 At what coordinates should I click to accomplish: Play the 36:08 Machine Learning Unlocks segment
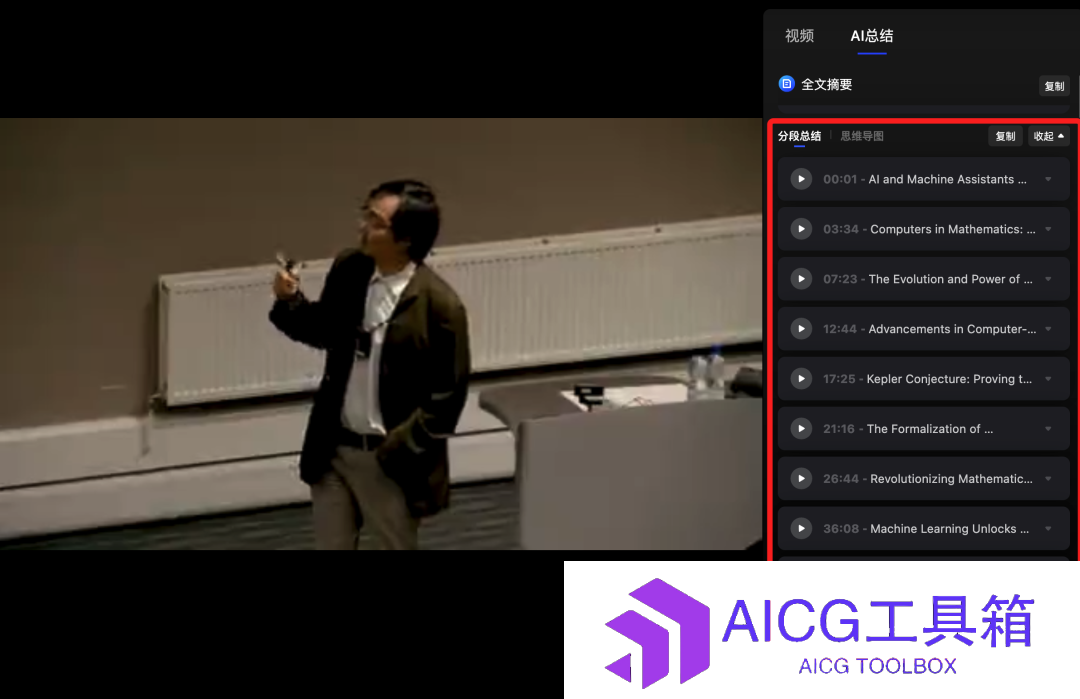point(801,529)
